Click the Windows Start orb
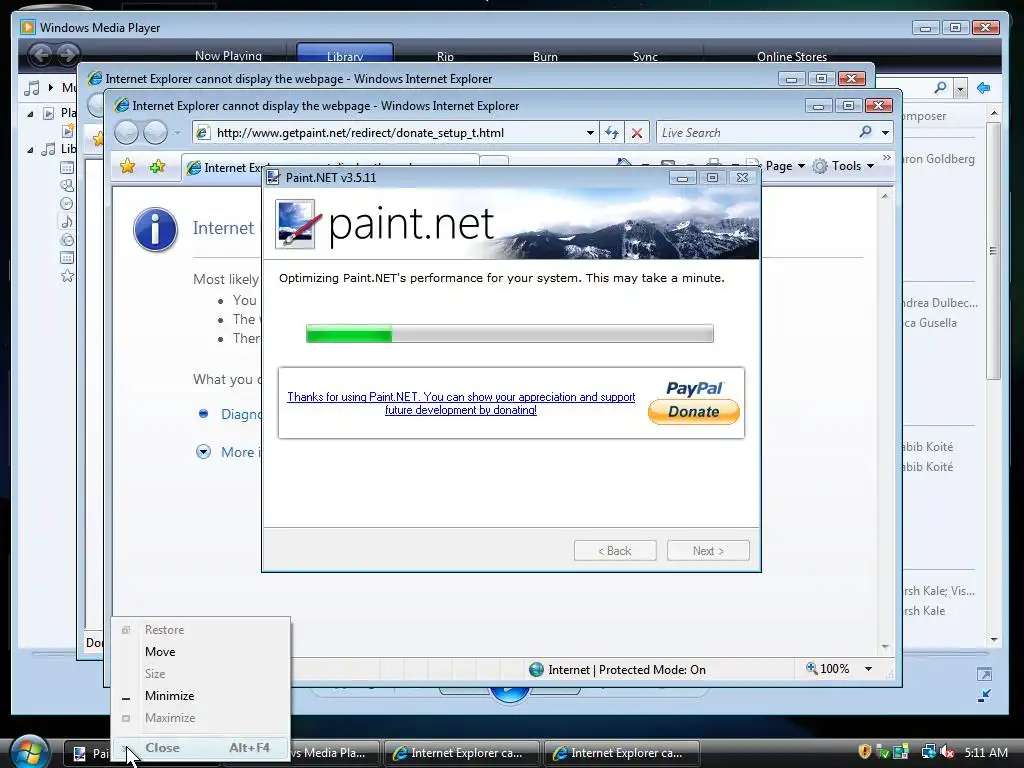Screen dimensions: 1024x768 (x=29, y=751)
